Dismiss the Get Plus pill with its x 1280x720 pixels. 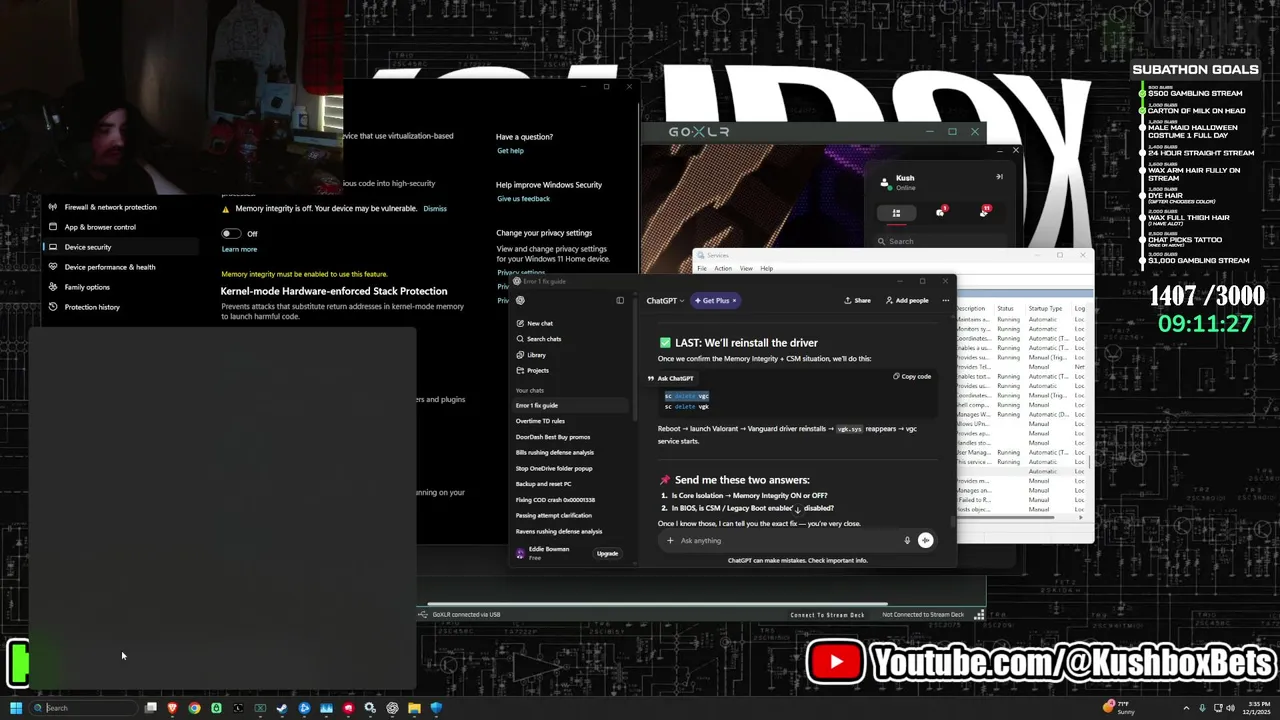coord(734,300)
